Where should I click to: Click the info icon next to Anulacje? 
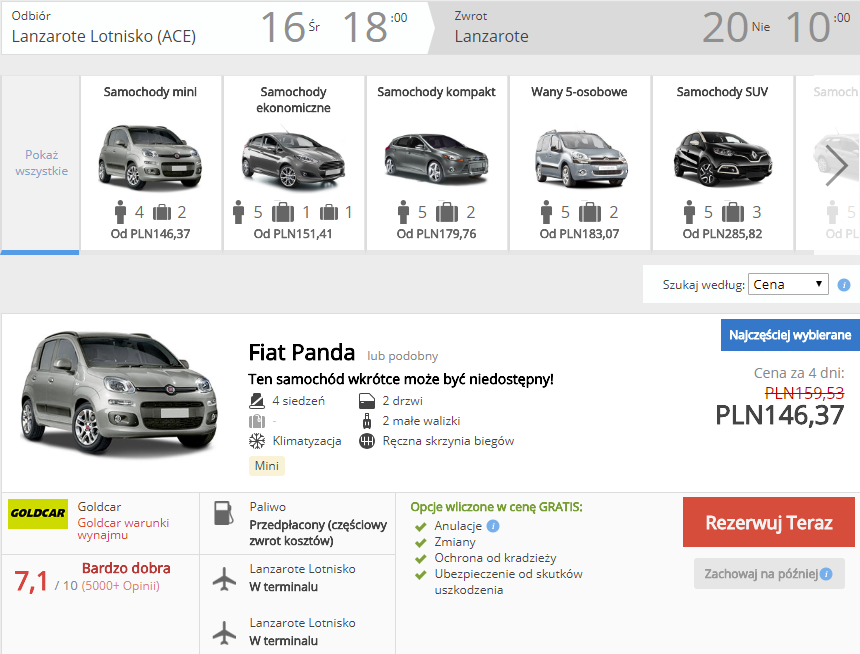[x=493, y=526]
